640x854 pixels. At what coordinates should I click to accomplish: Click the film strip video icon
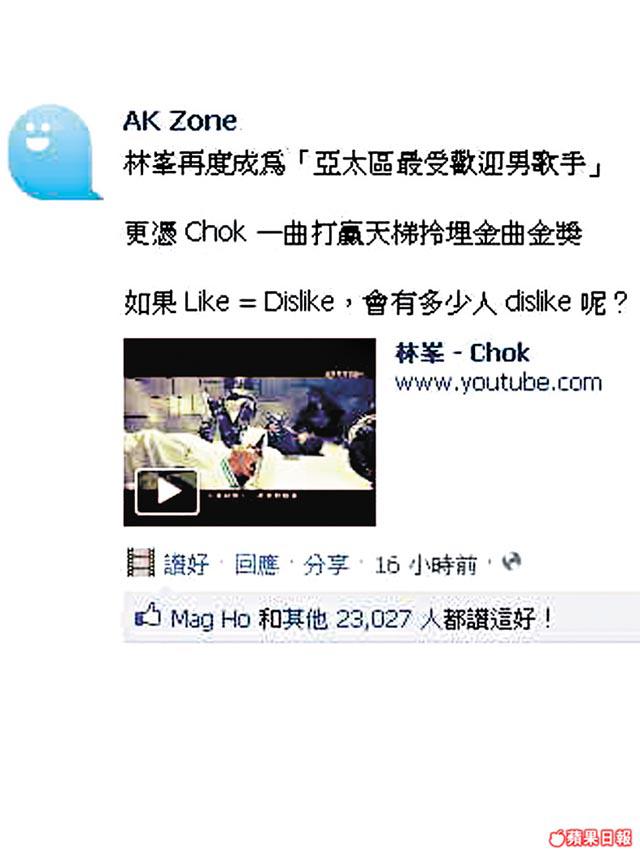(141, 563)
